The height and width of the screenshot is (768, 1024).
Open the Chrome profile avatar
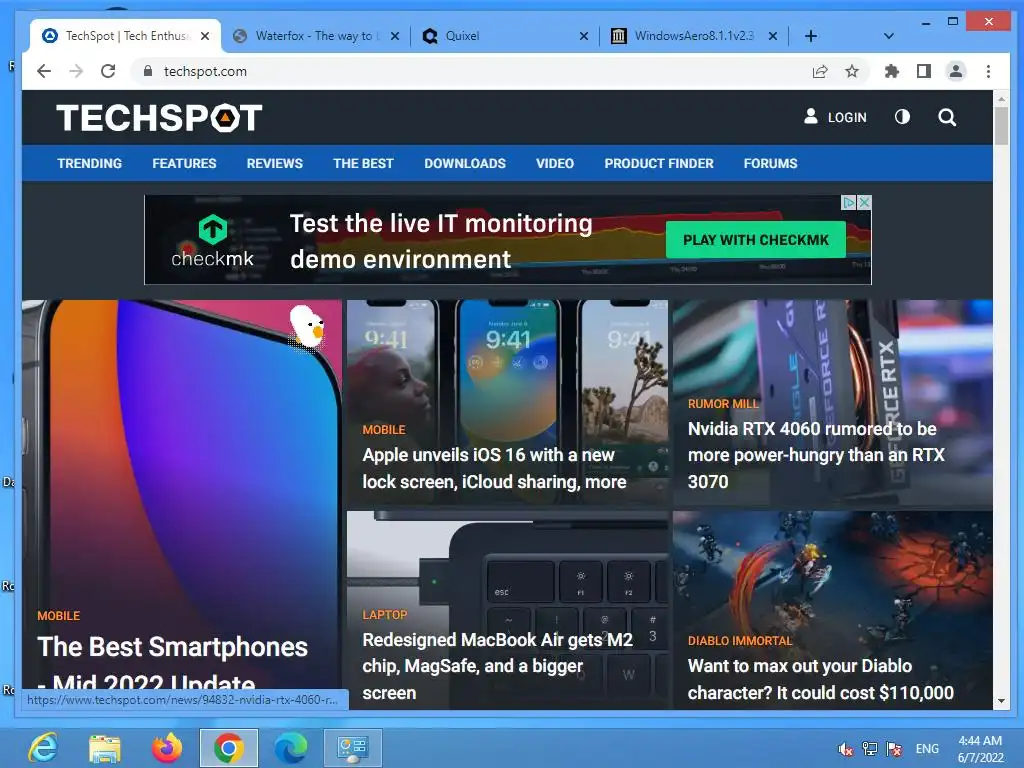tap(955, 71)
